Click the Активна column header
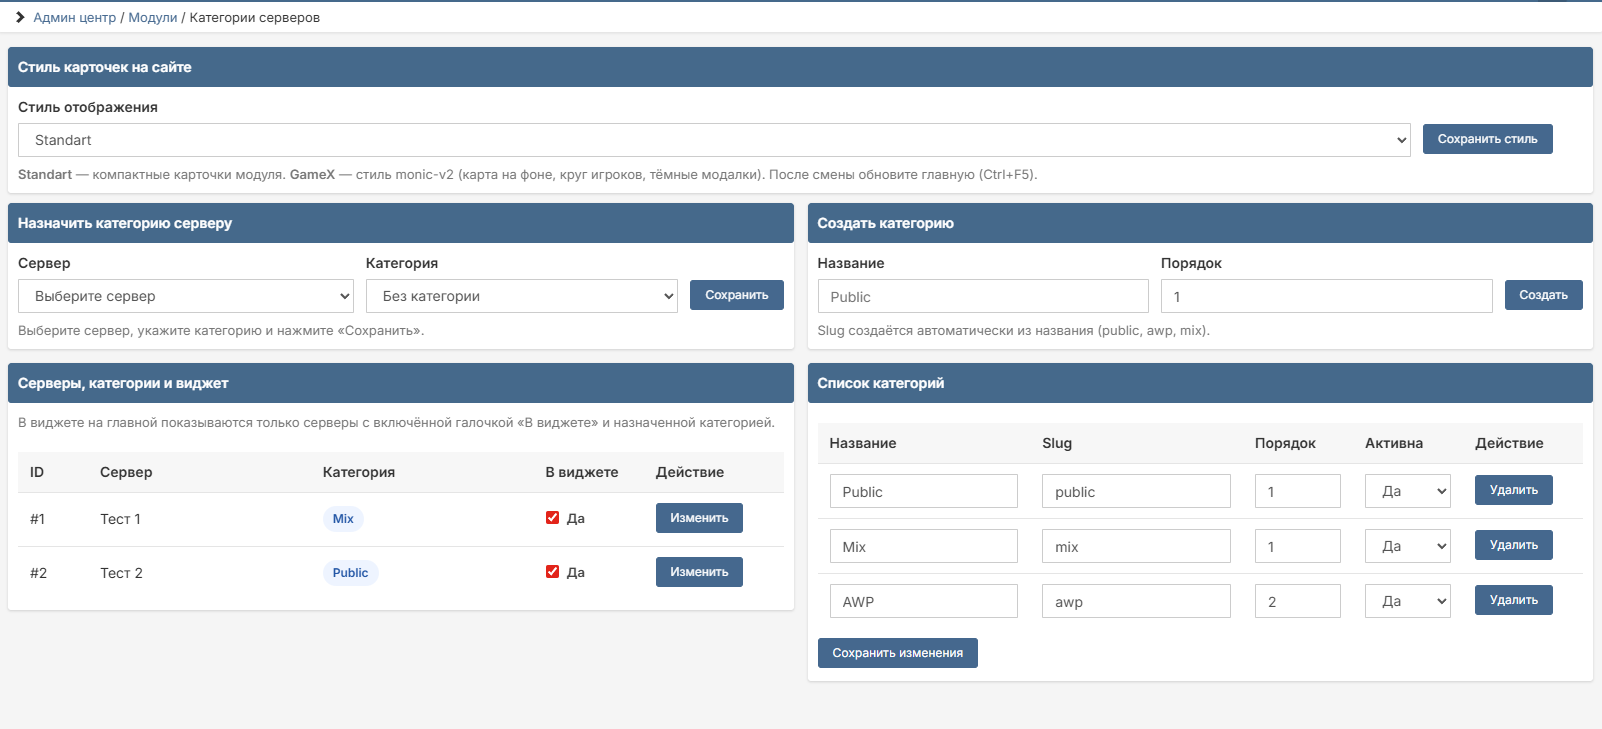This screenshot has height=729, width=1602. point(1394,443)
